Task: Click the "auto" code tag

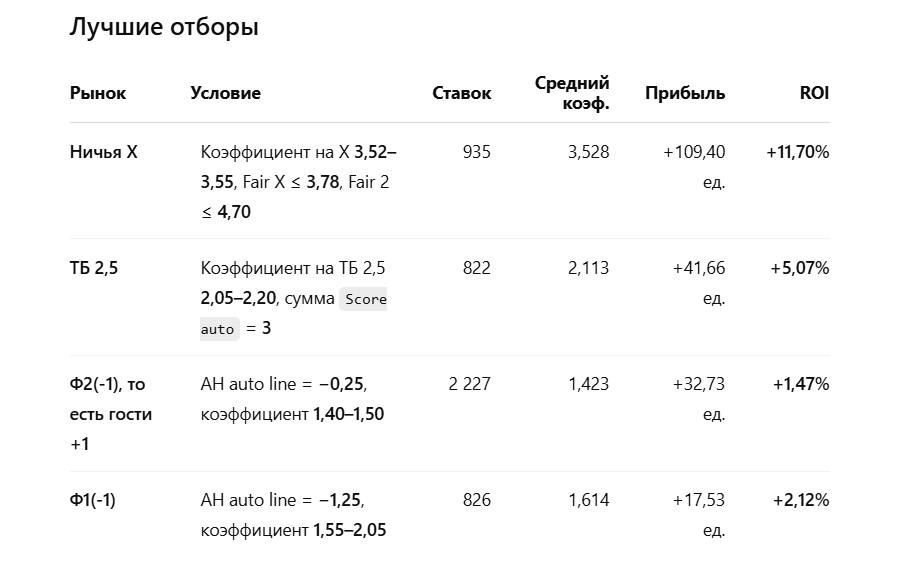Action: coord(219,329)
